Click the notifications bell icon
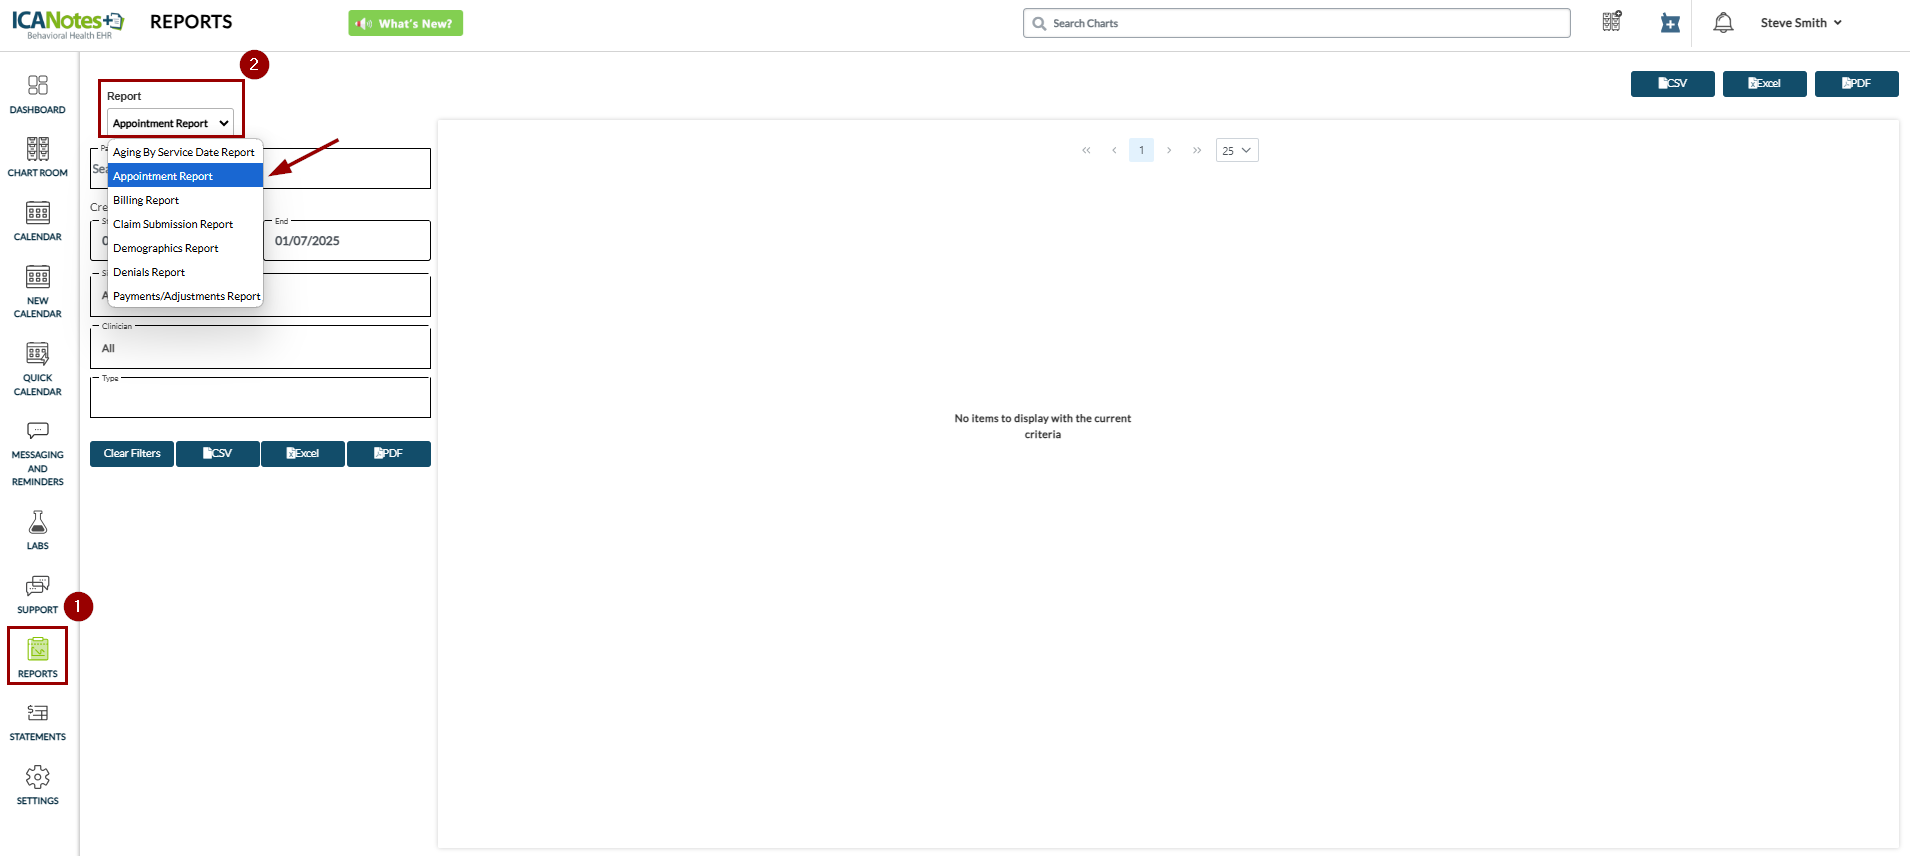 coord(1723,23)
